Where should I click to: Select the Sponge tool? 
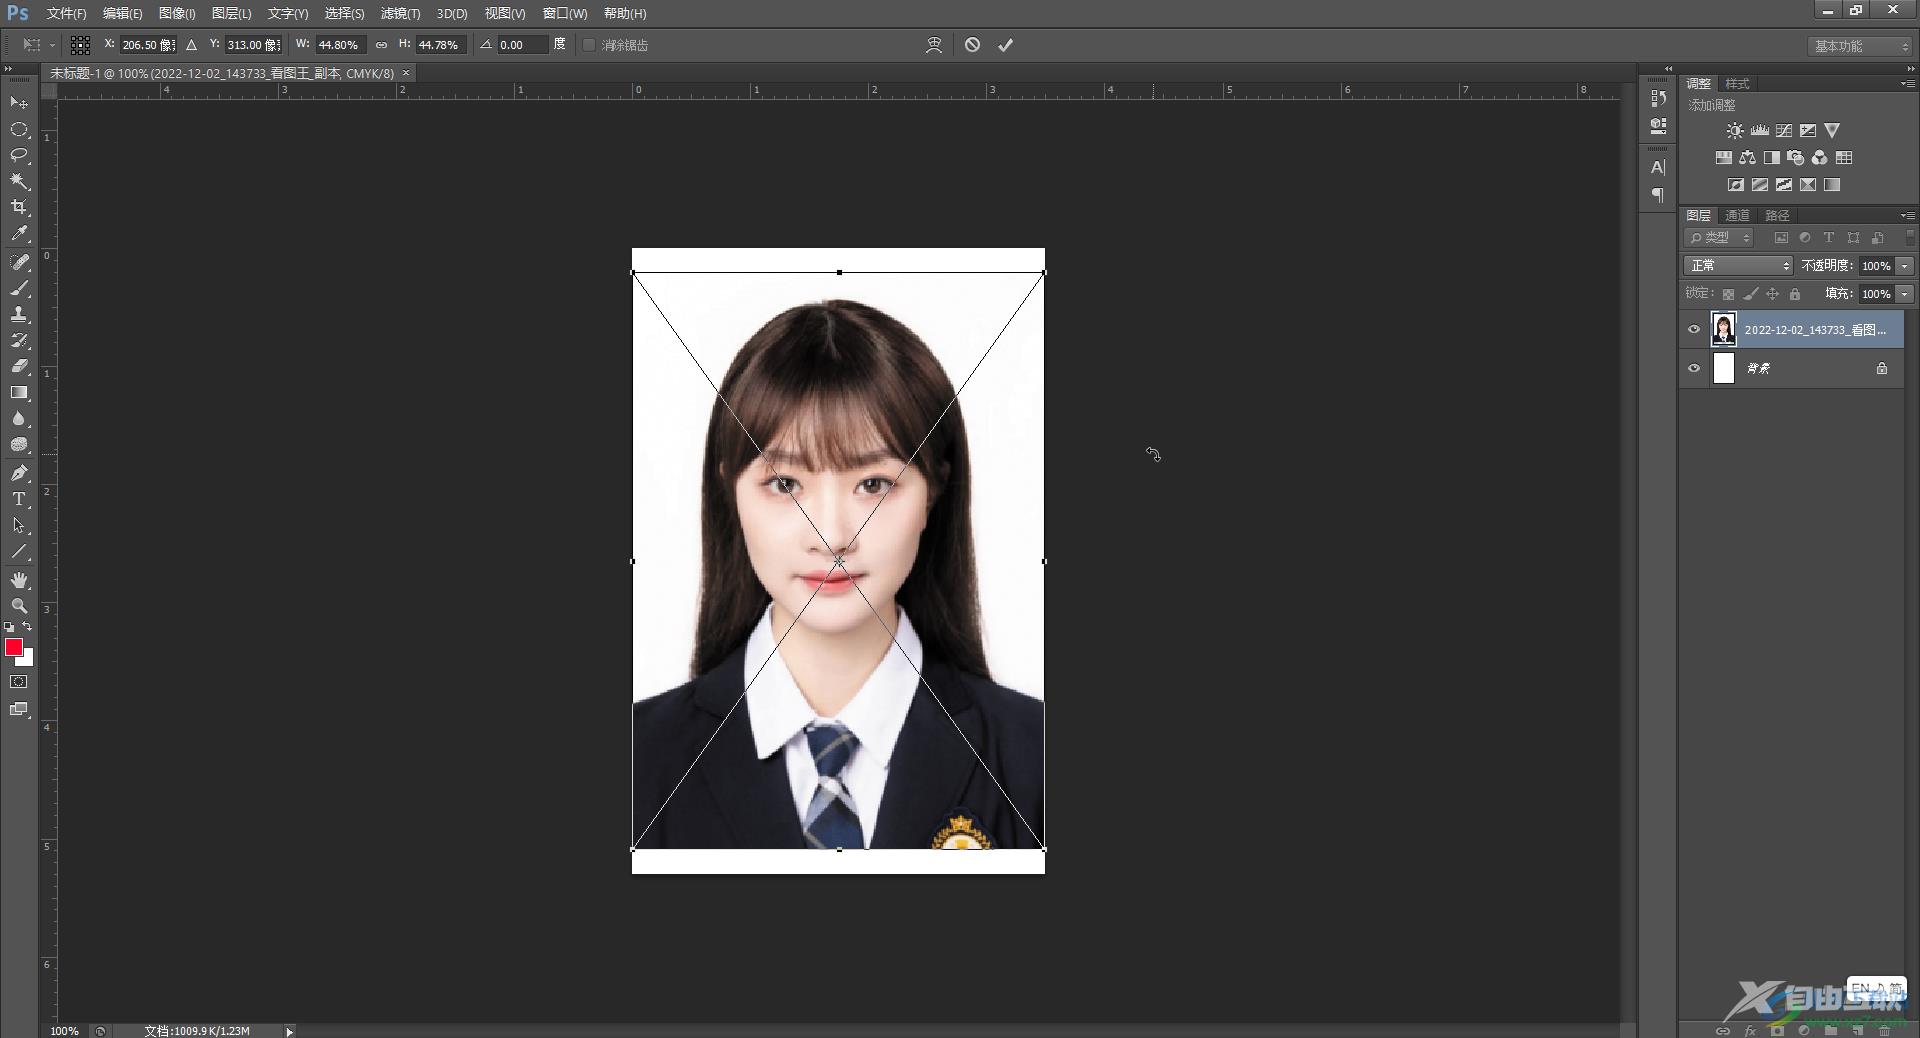pos(19,444)
